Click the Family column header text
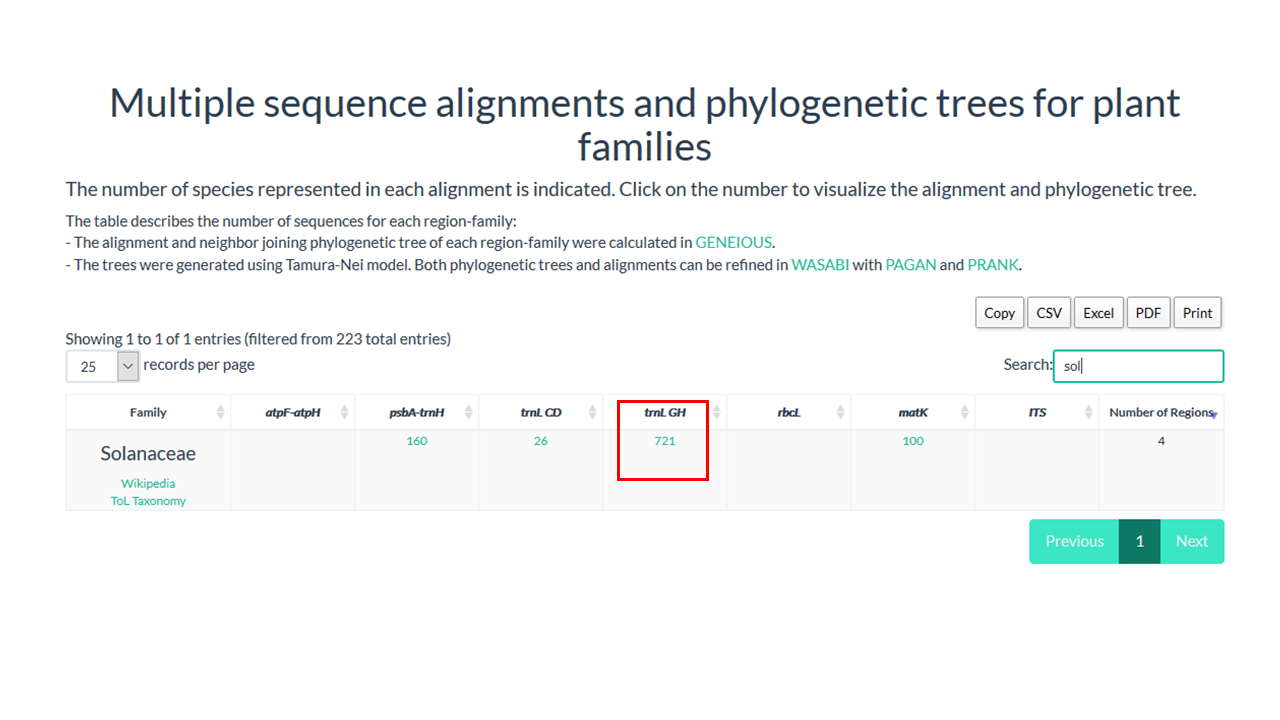The height and width of the screenshot is (720, 1280). [148, 412]
